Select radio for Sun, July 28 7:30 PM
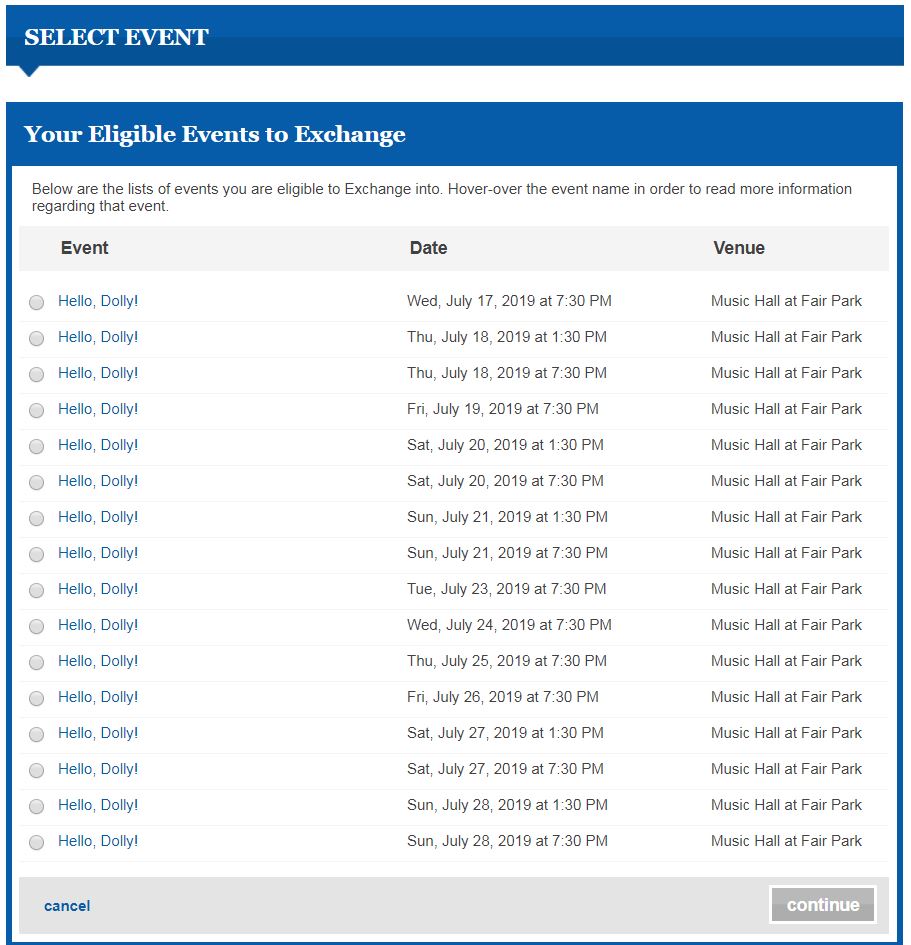Screen dimensions: 911x945 (x=37, y=842)
